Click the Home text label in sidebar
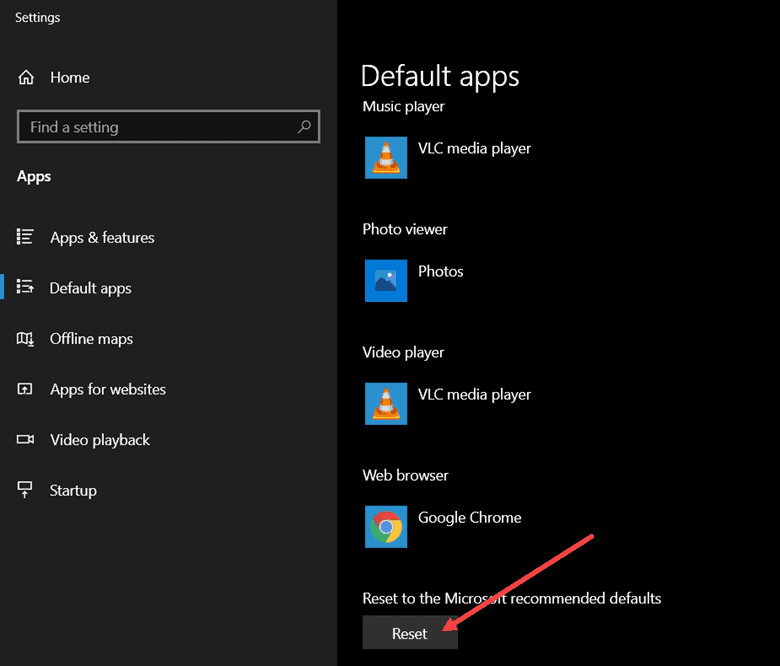This screenshot has height=666, width=780. point(70,78)
